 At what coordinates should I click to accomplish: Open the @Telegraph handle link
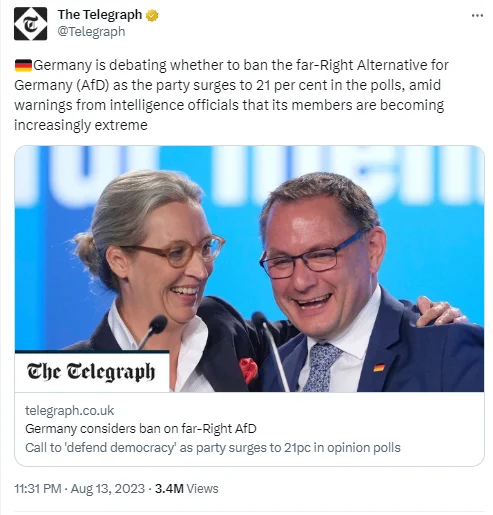coord(91,32)
